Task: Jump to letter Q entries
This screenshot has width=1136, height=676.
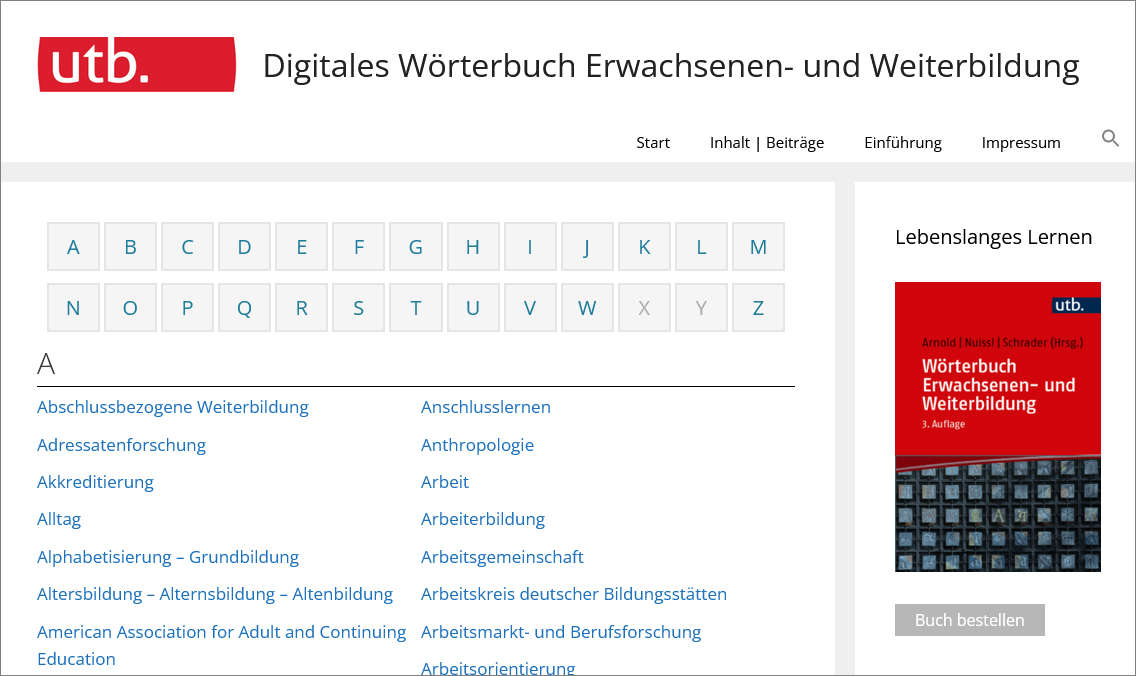Action: click(x=244, y=308)
